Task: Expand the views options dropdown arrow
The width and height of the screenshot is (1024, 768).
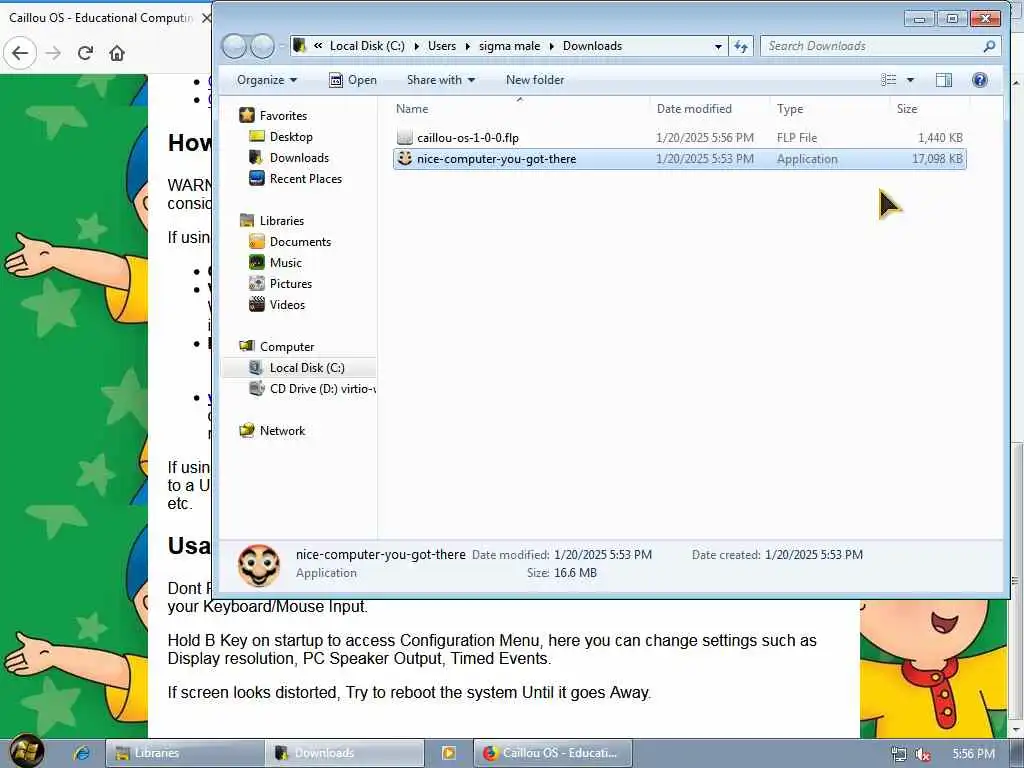Action: pos(910,80)
